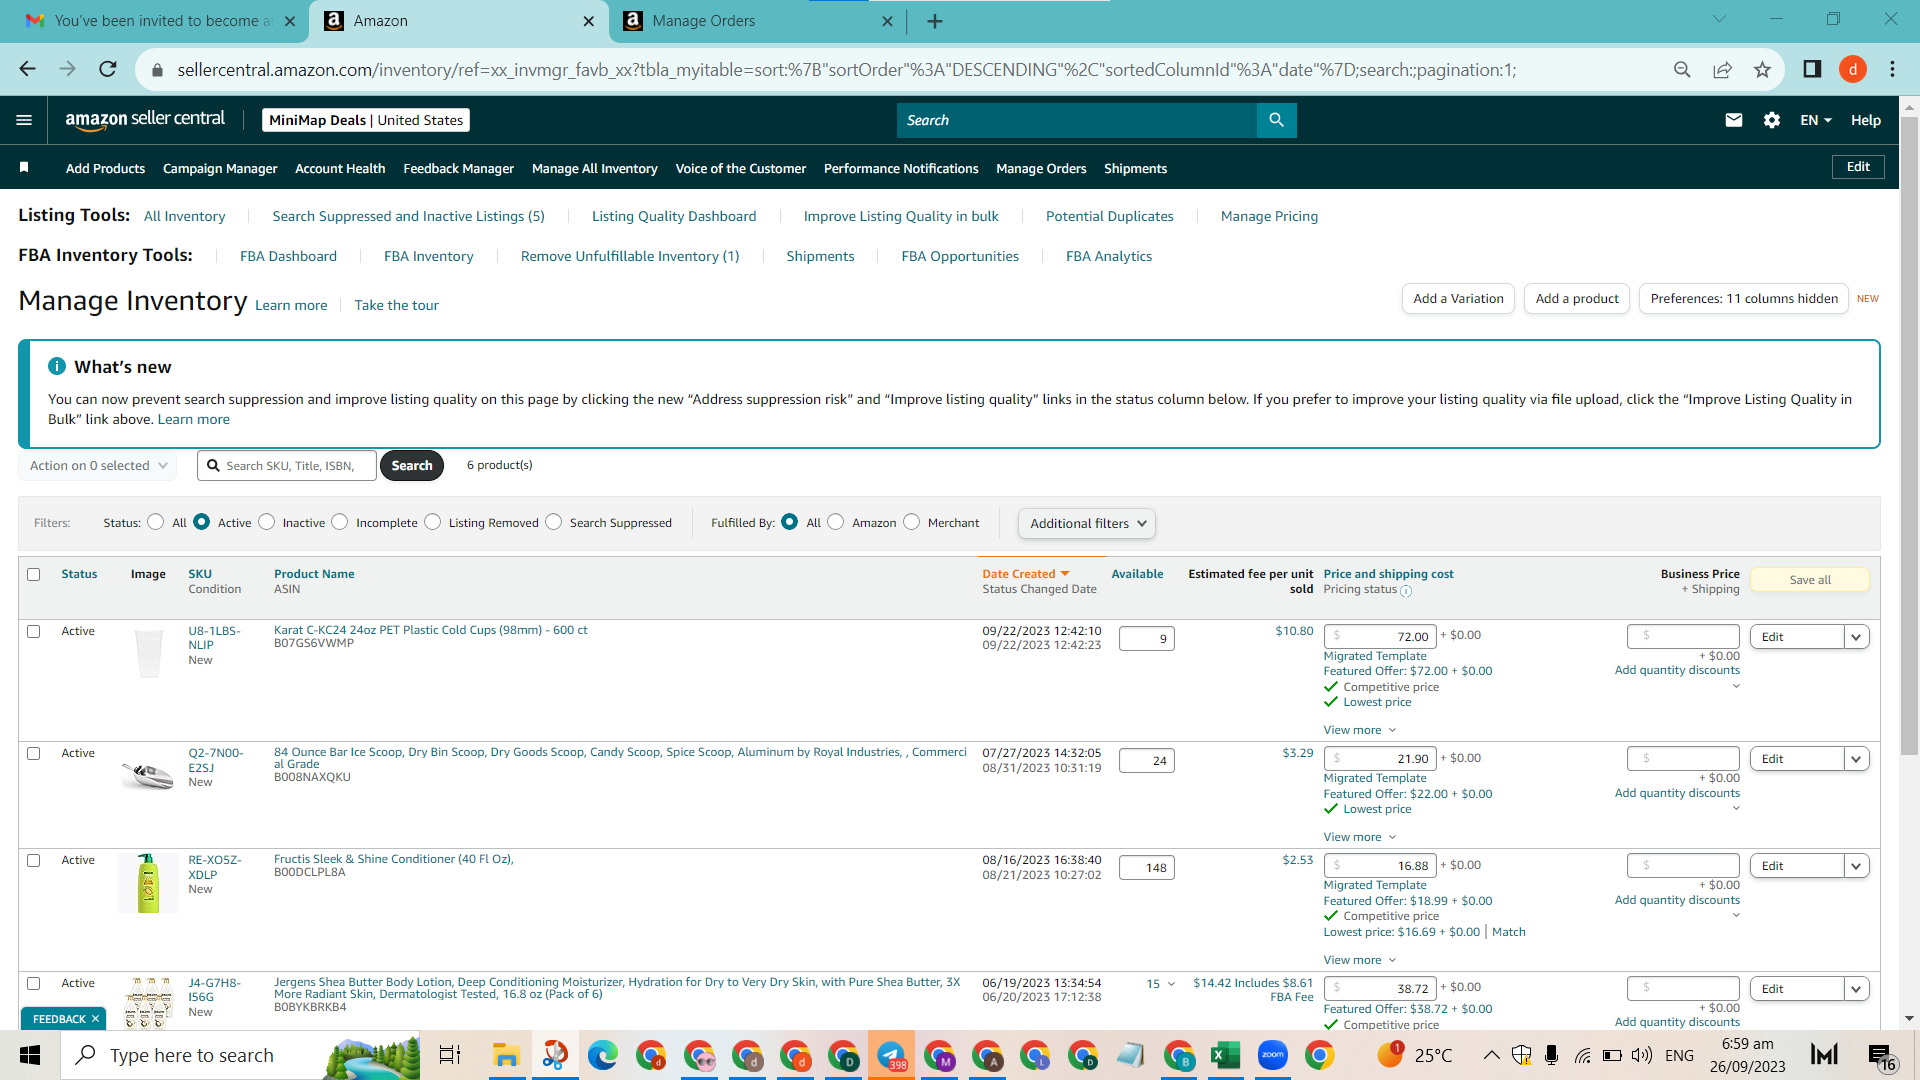Open Preferences: 11 columns hidden
The height and width of the screenshot is (1080, 1920).
[1744, 298]
